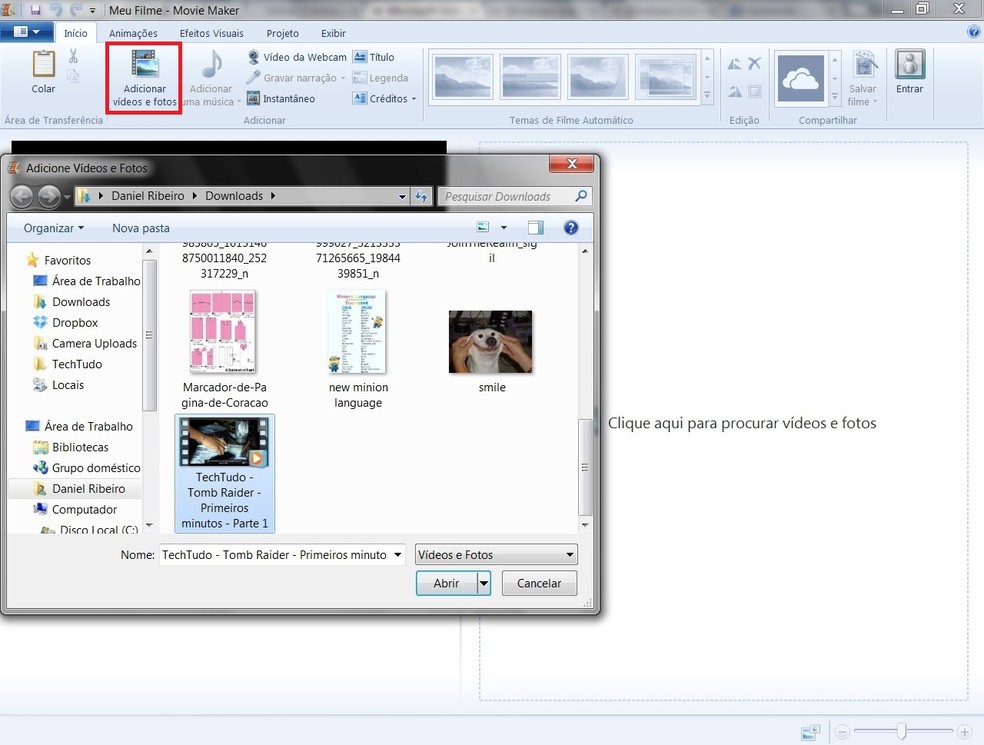Open the Vídeos e Fotos file type dropdown
The width and height of the screenshot is (984, 745).
497,555
